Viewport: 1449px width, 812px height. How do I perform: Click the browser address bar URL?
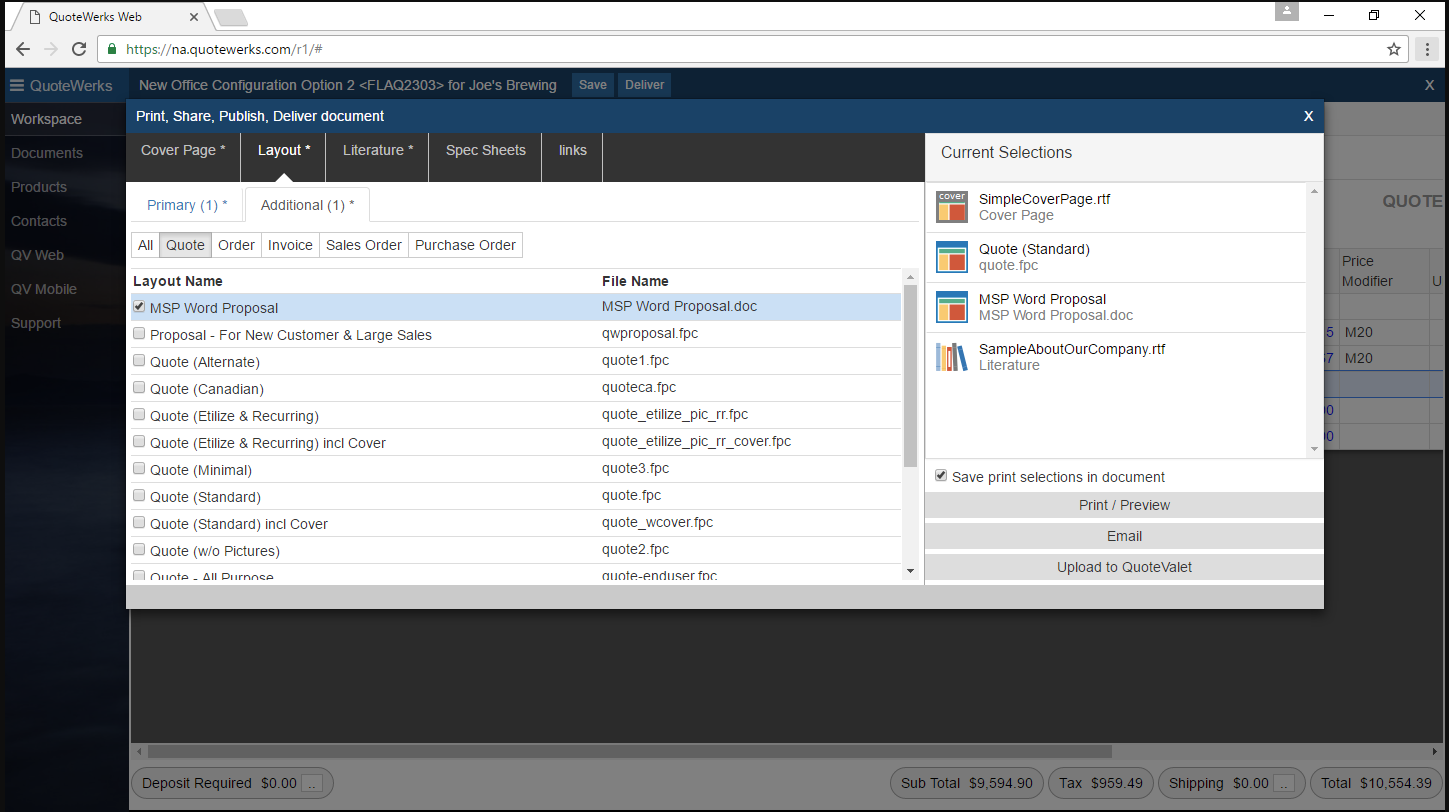224,49
